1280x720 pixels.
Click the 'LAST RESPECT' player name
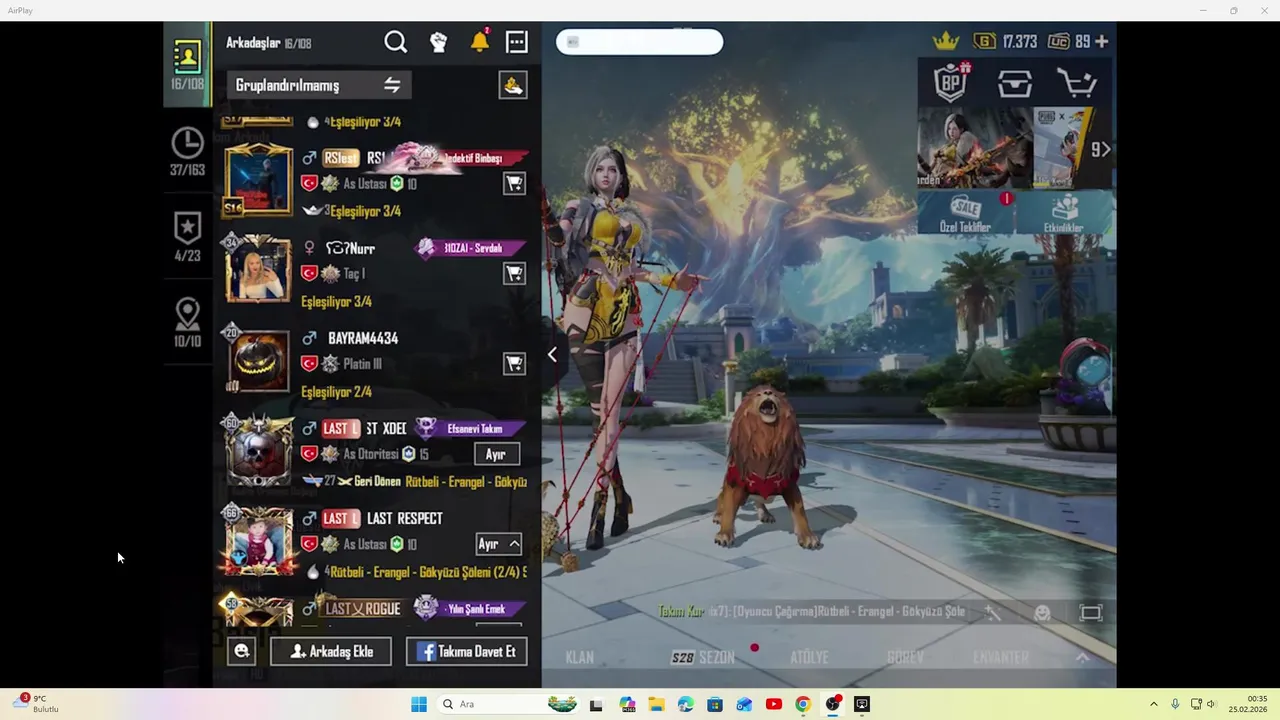pyautogui.click(x=405, y=519)
